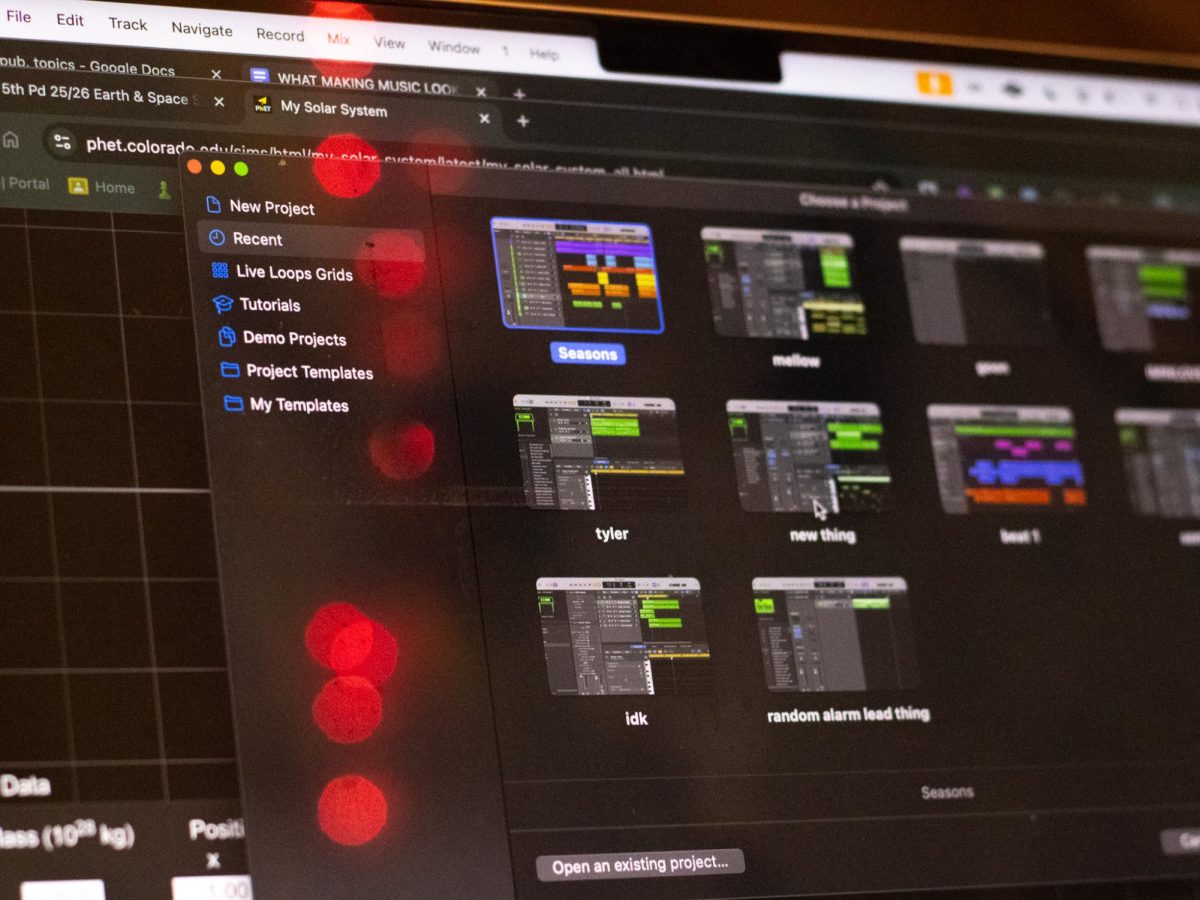Open the Portal bookmark

[28, 183]
